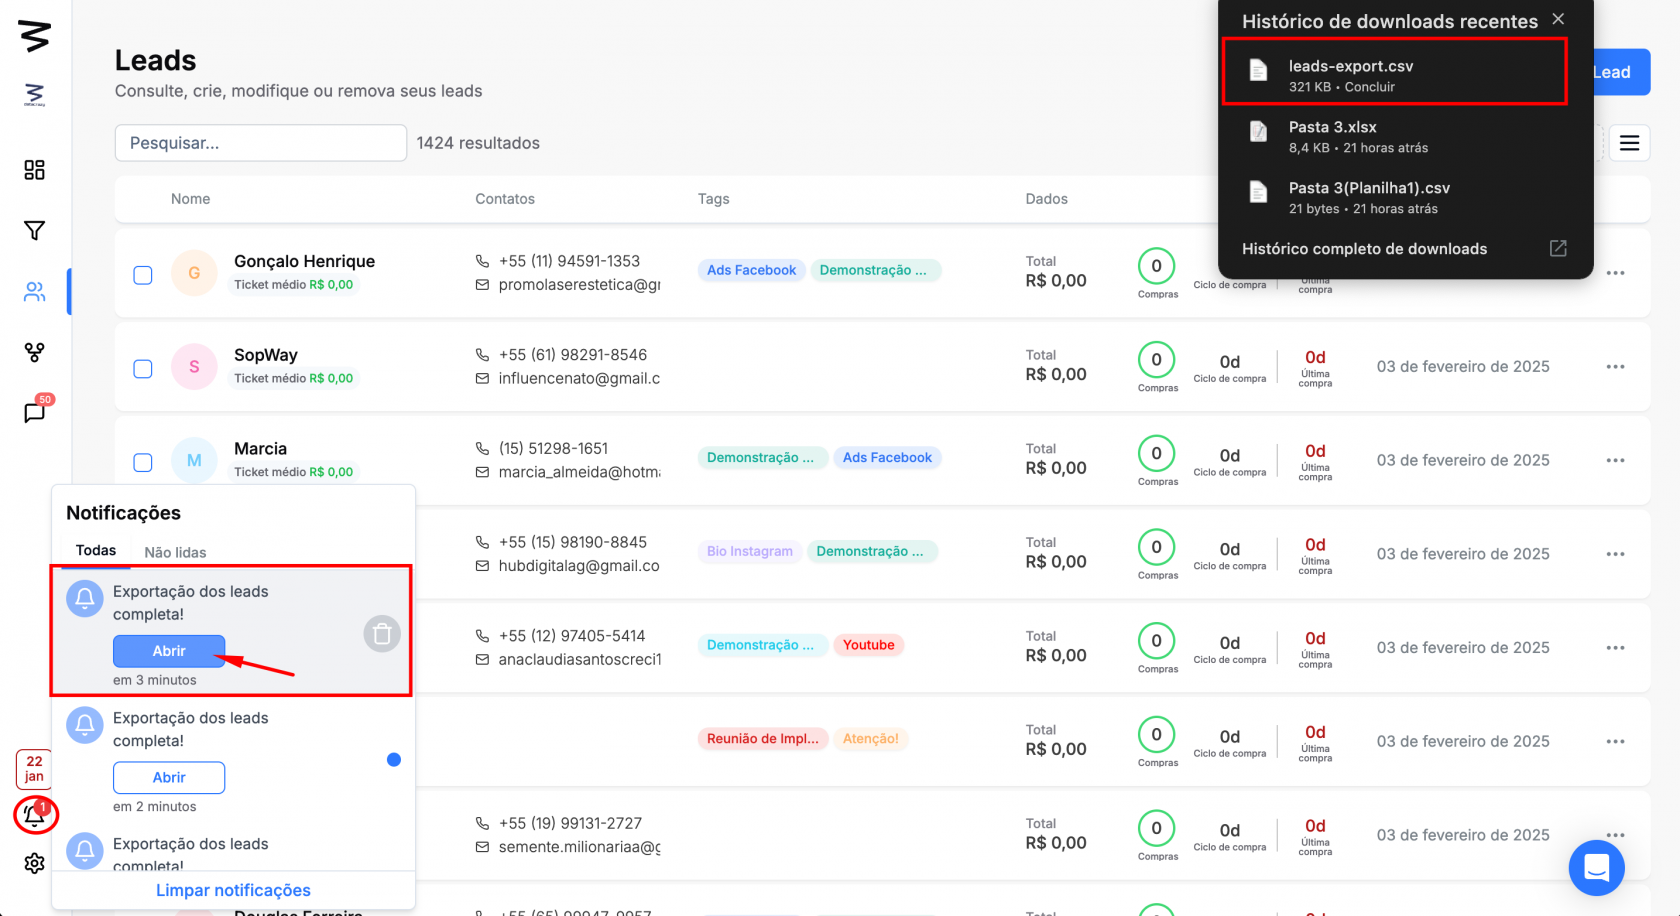Focus the Pesquisar search field

[x=261, y=143]
